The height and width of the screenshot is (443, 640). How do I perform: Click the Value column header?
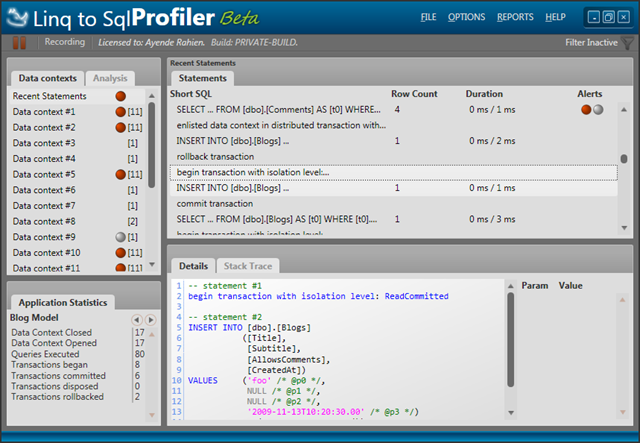point(571,286)
